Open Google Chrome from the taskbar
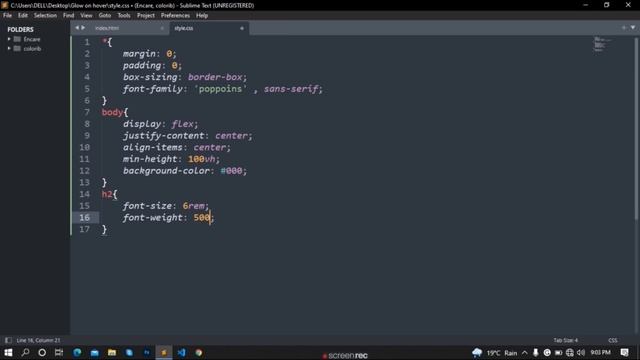The image size is (640, 360). [x=199, y=352]
